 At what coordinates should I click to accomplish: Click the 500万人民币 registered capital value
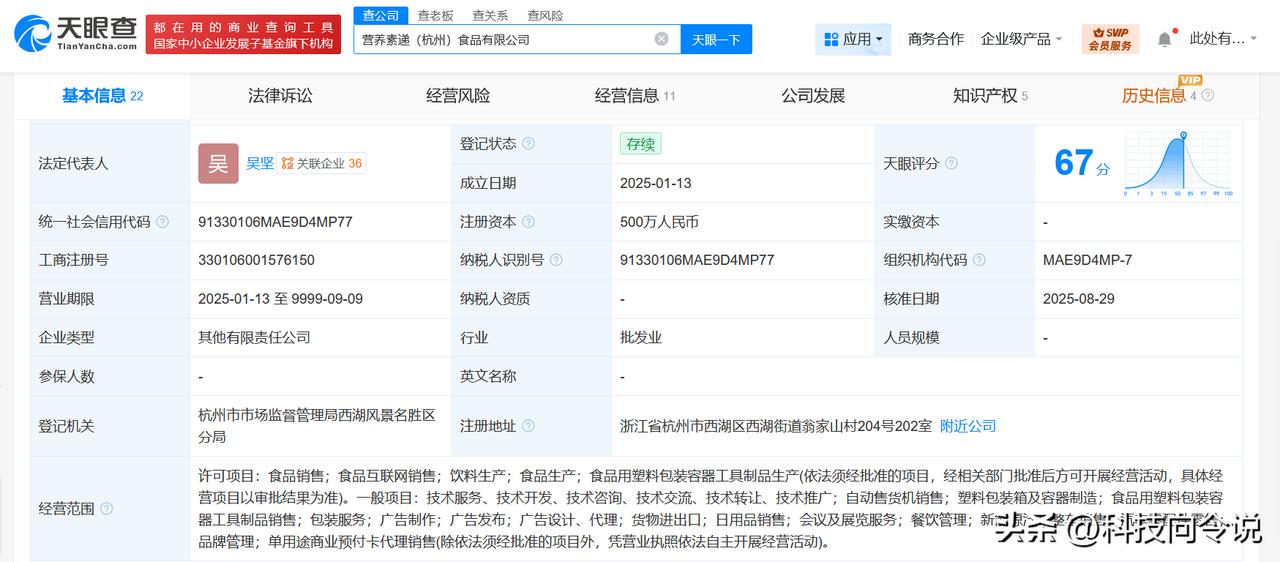(659, 222)
